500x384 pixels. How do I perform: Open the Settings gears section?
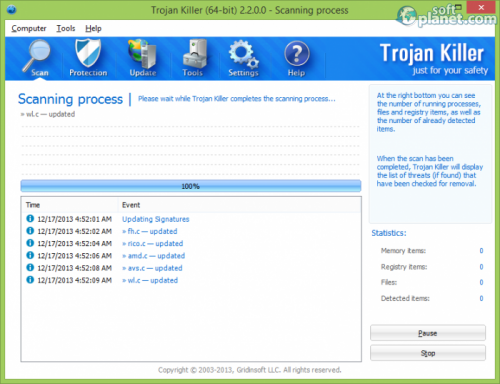coord(243,58)
